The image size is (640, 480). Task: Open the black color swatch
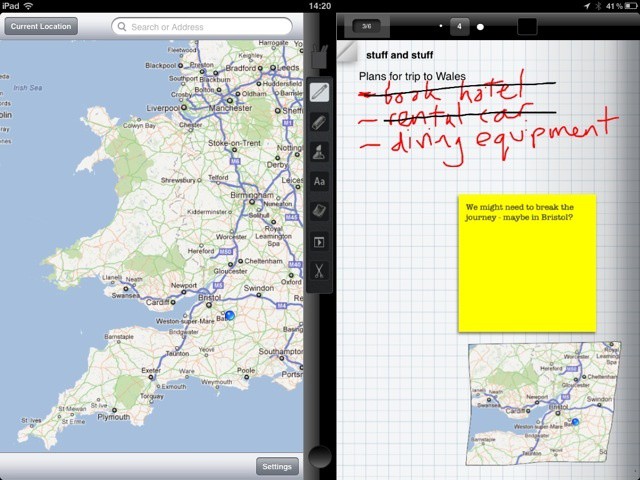coord(529,25)
